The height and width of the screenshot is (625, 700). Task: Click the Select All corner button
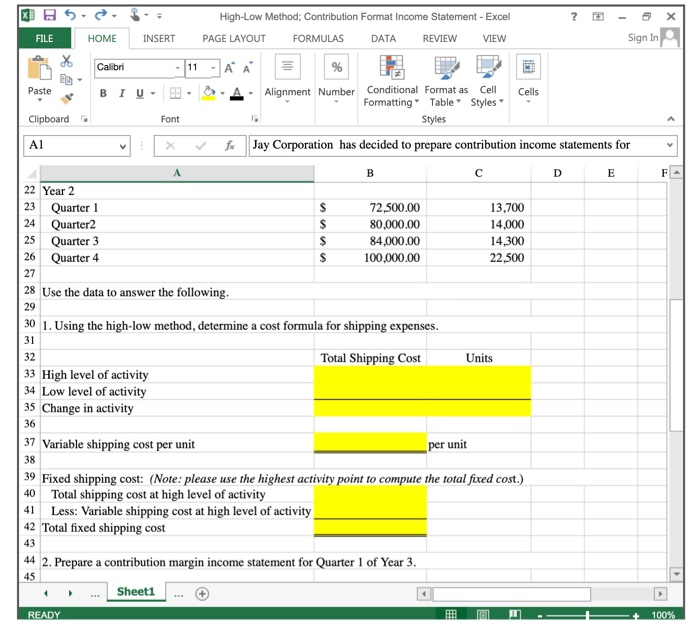(x=31, y=173)
